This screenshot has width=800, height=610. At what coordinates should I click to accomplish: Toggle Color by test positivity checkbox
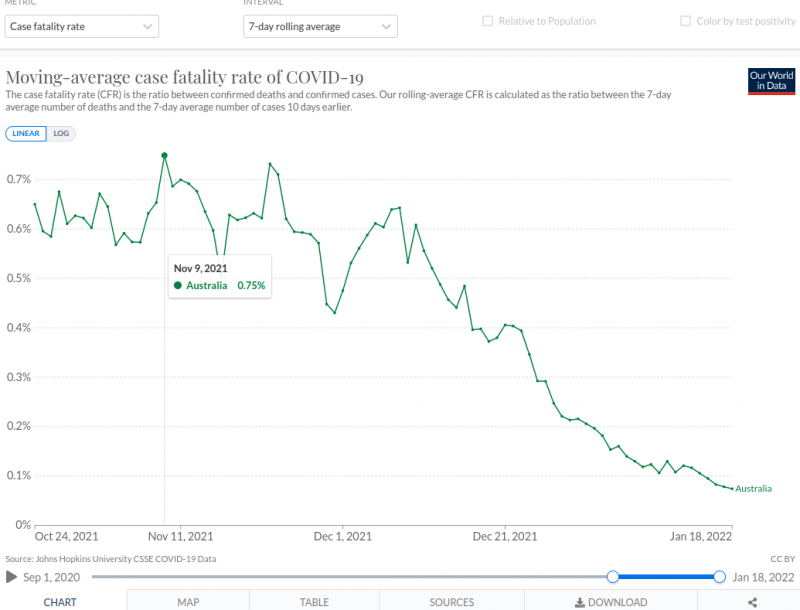pyautogui.click(x=686, y=21)
